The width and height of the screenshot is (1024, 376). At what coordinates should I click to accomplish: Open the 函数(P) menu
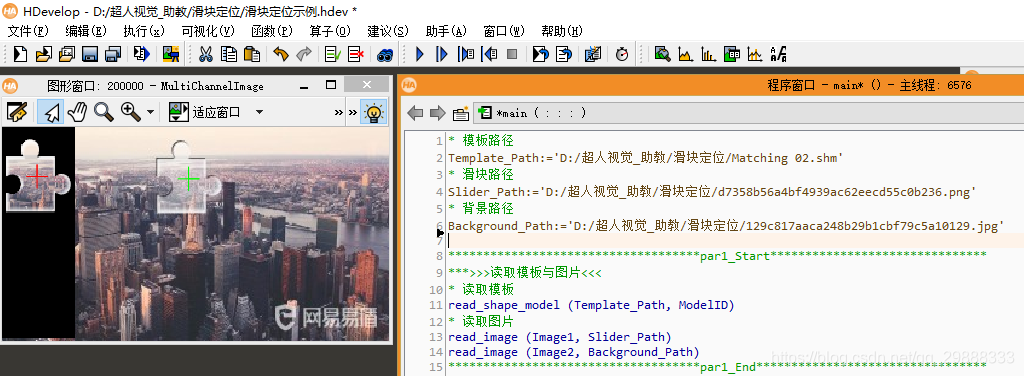click(x=272, y=31)
